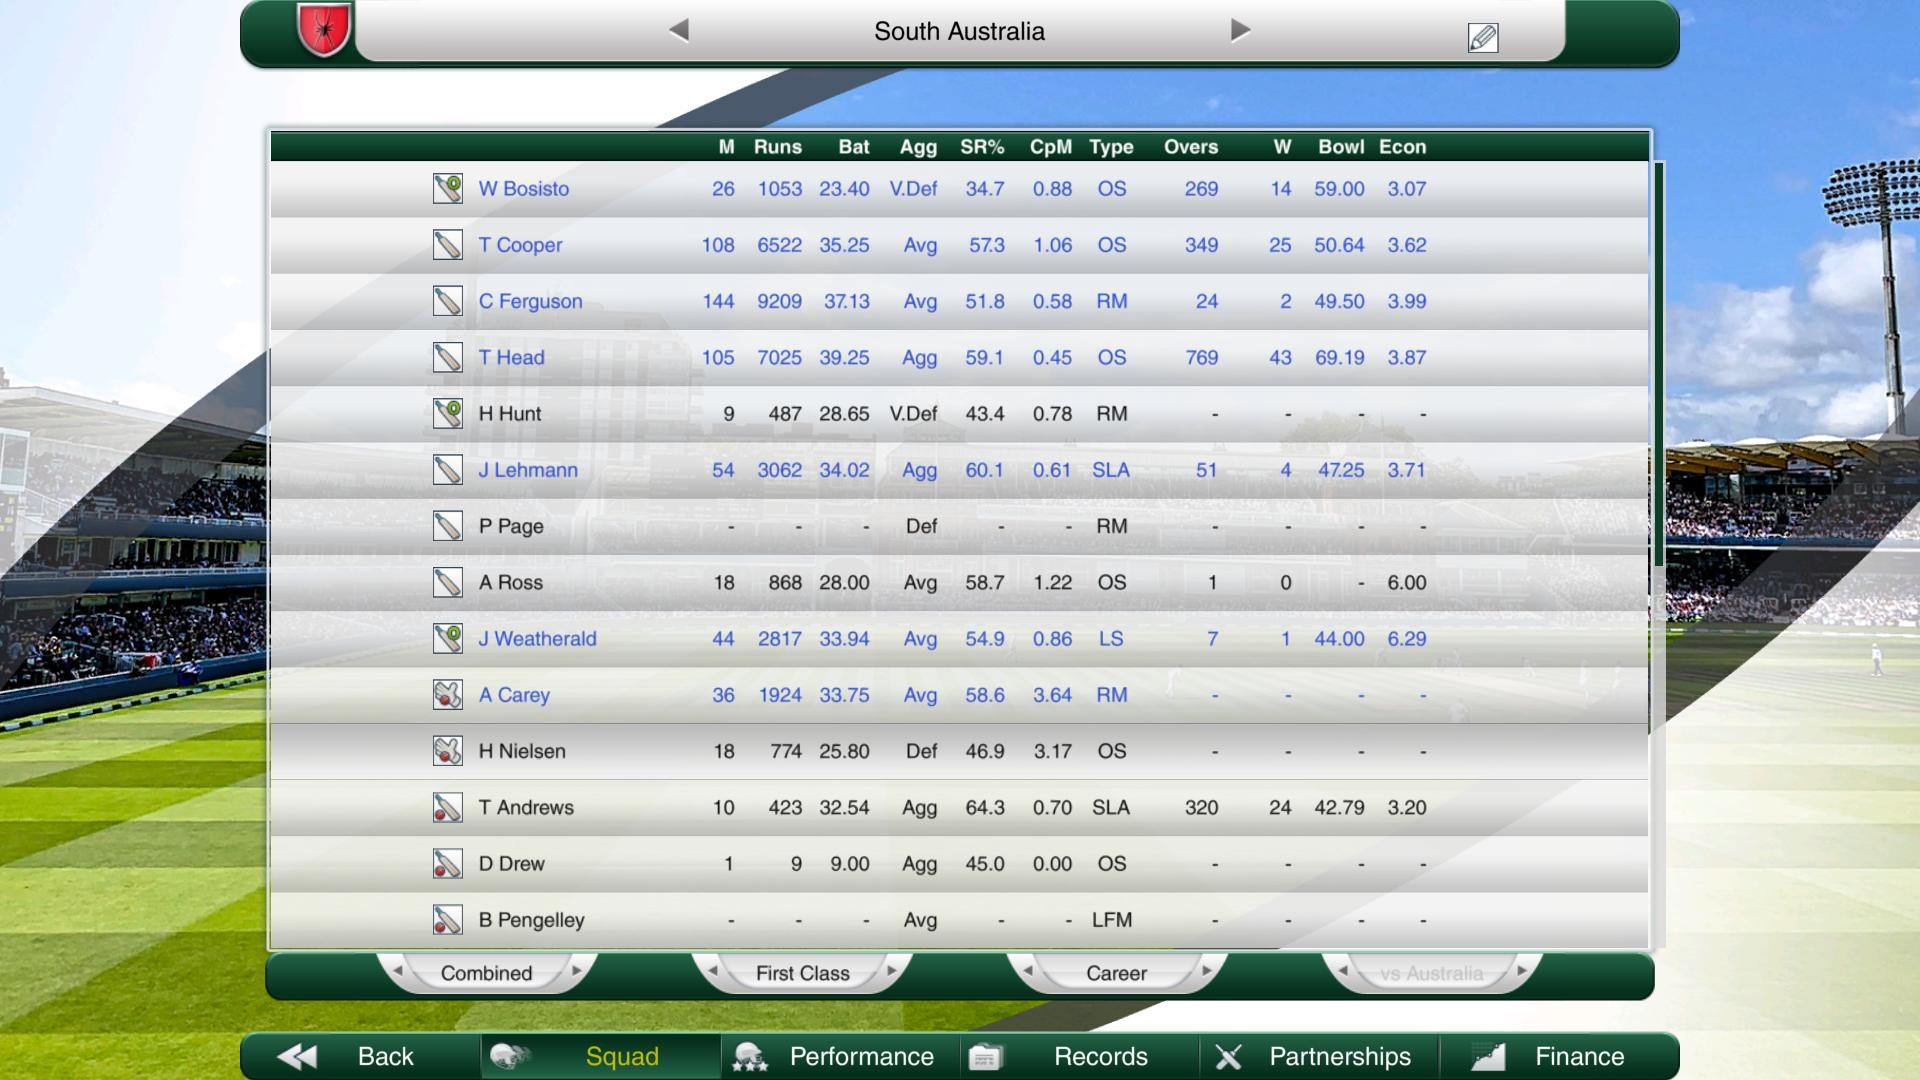Click T Andrews's 24 wickets value
Viewport: 1920px width, 1080px height.
[x=1280, y=807]
